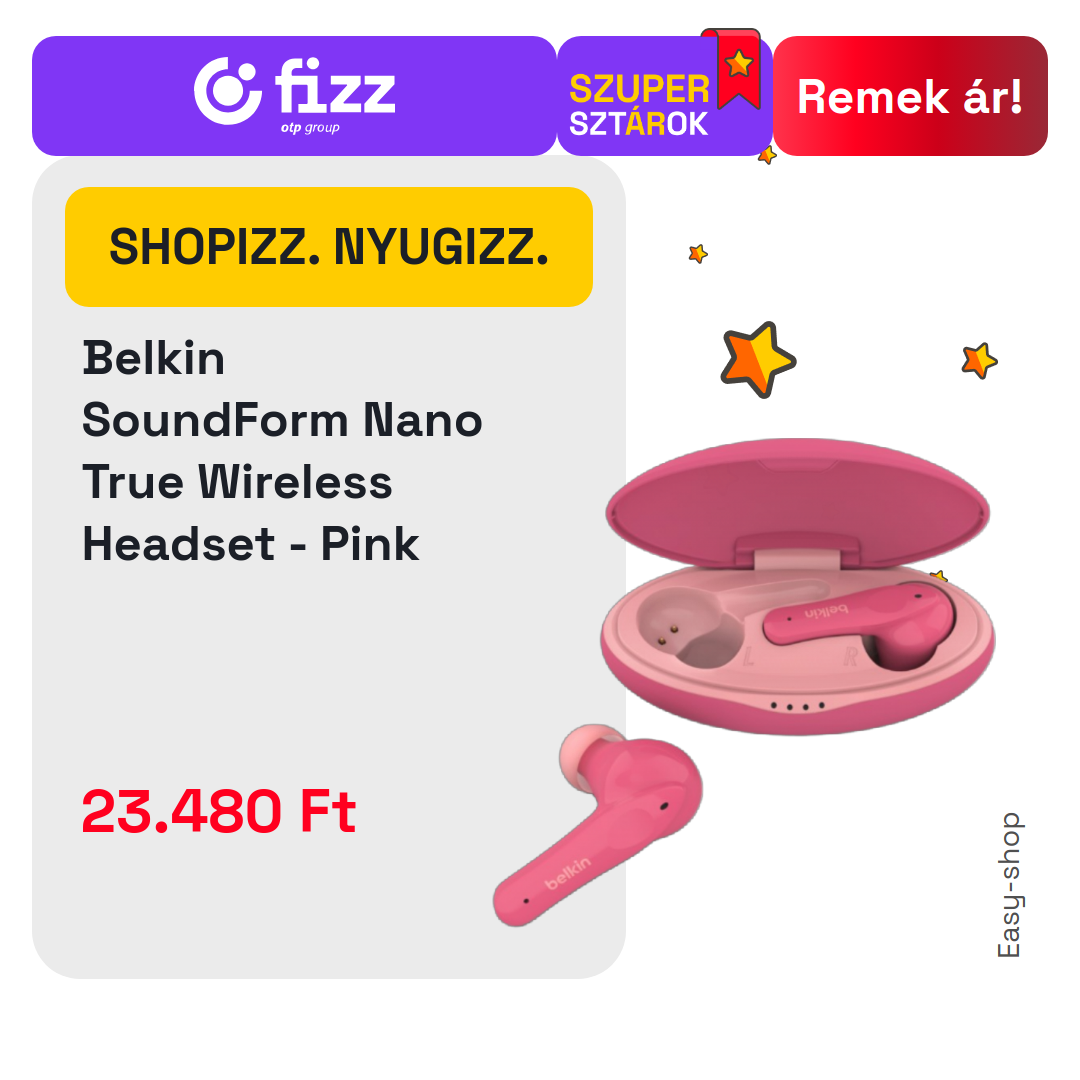This screenshot has width=1080, height=1080.
Task: Select the loose pink earbud image
Action: click(597, 824)
